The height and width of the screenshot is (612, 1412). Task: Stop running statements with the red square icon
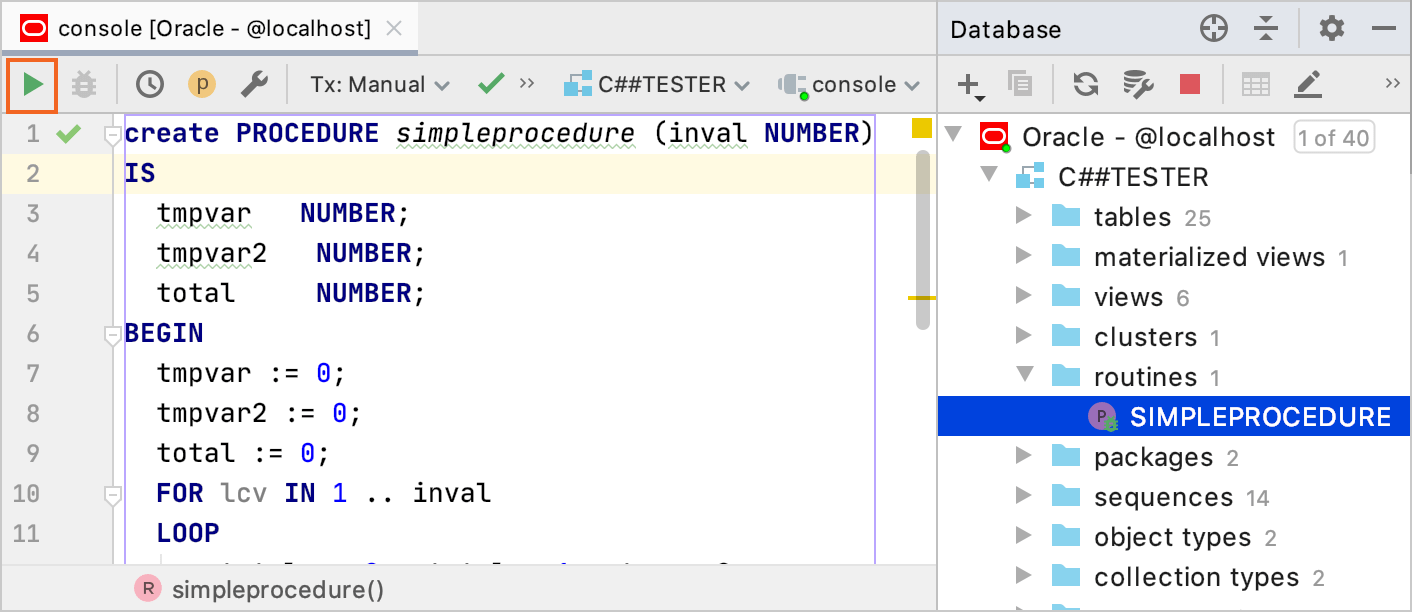[1190, 84]
